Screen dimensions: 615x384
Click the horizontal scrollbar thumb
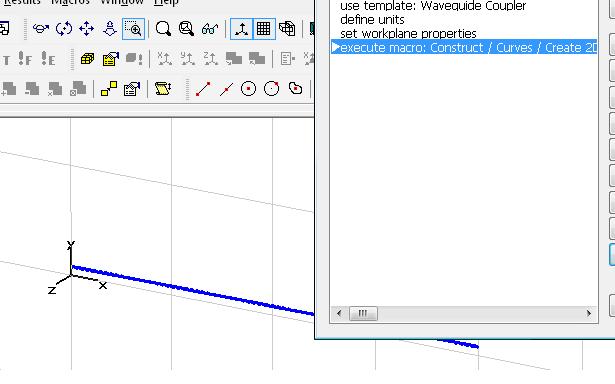[363, 313]
